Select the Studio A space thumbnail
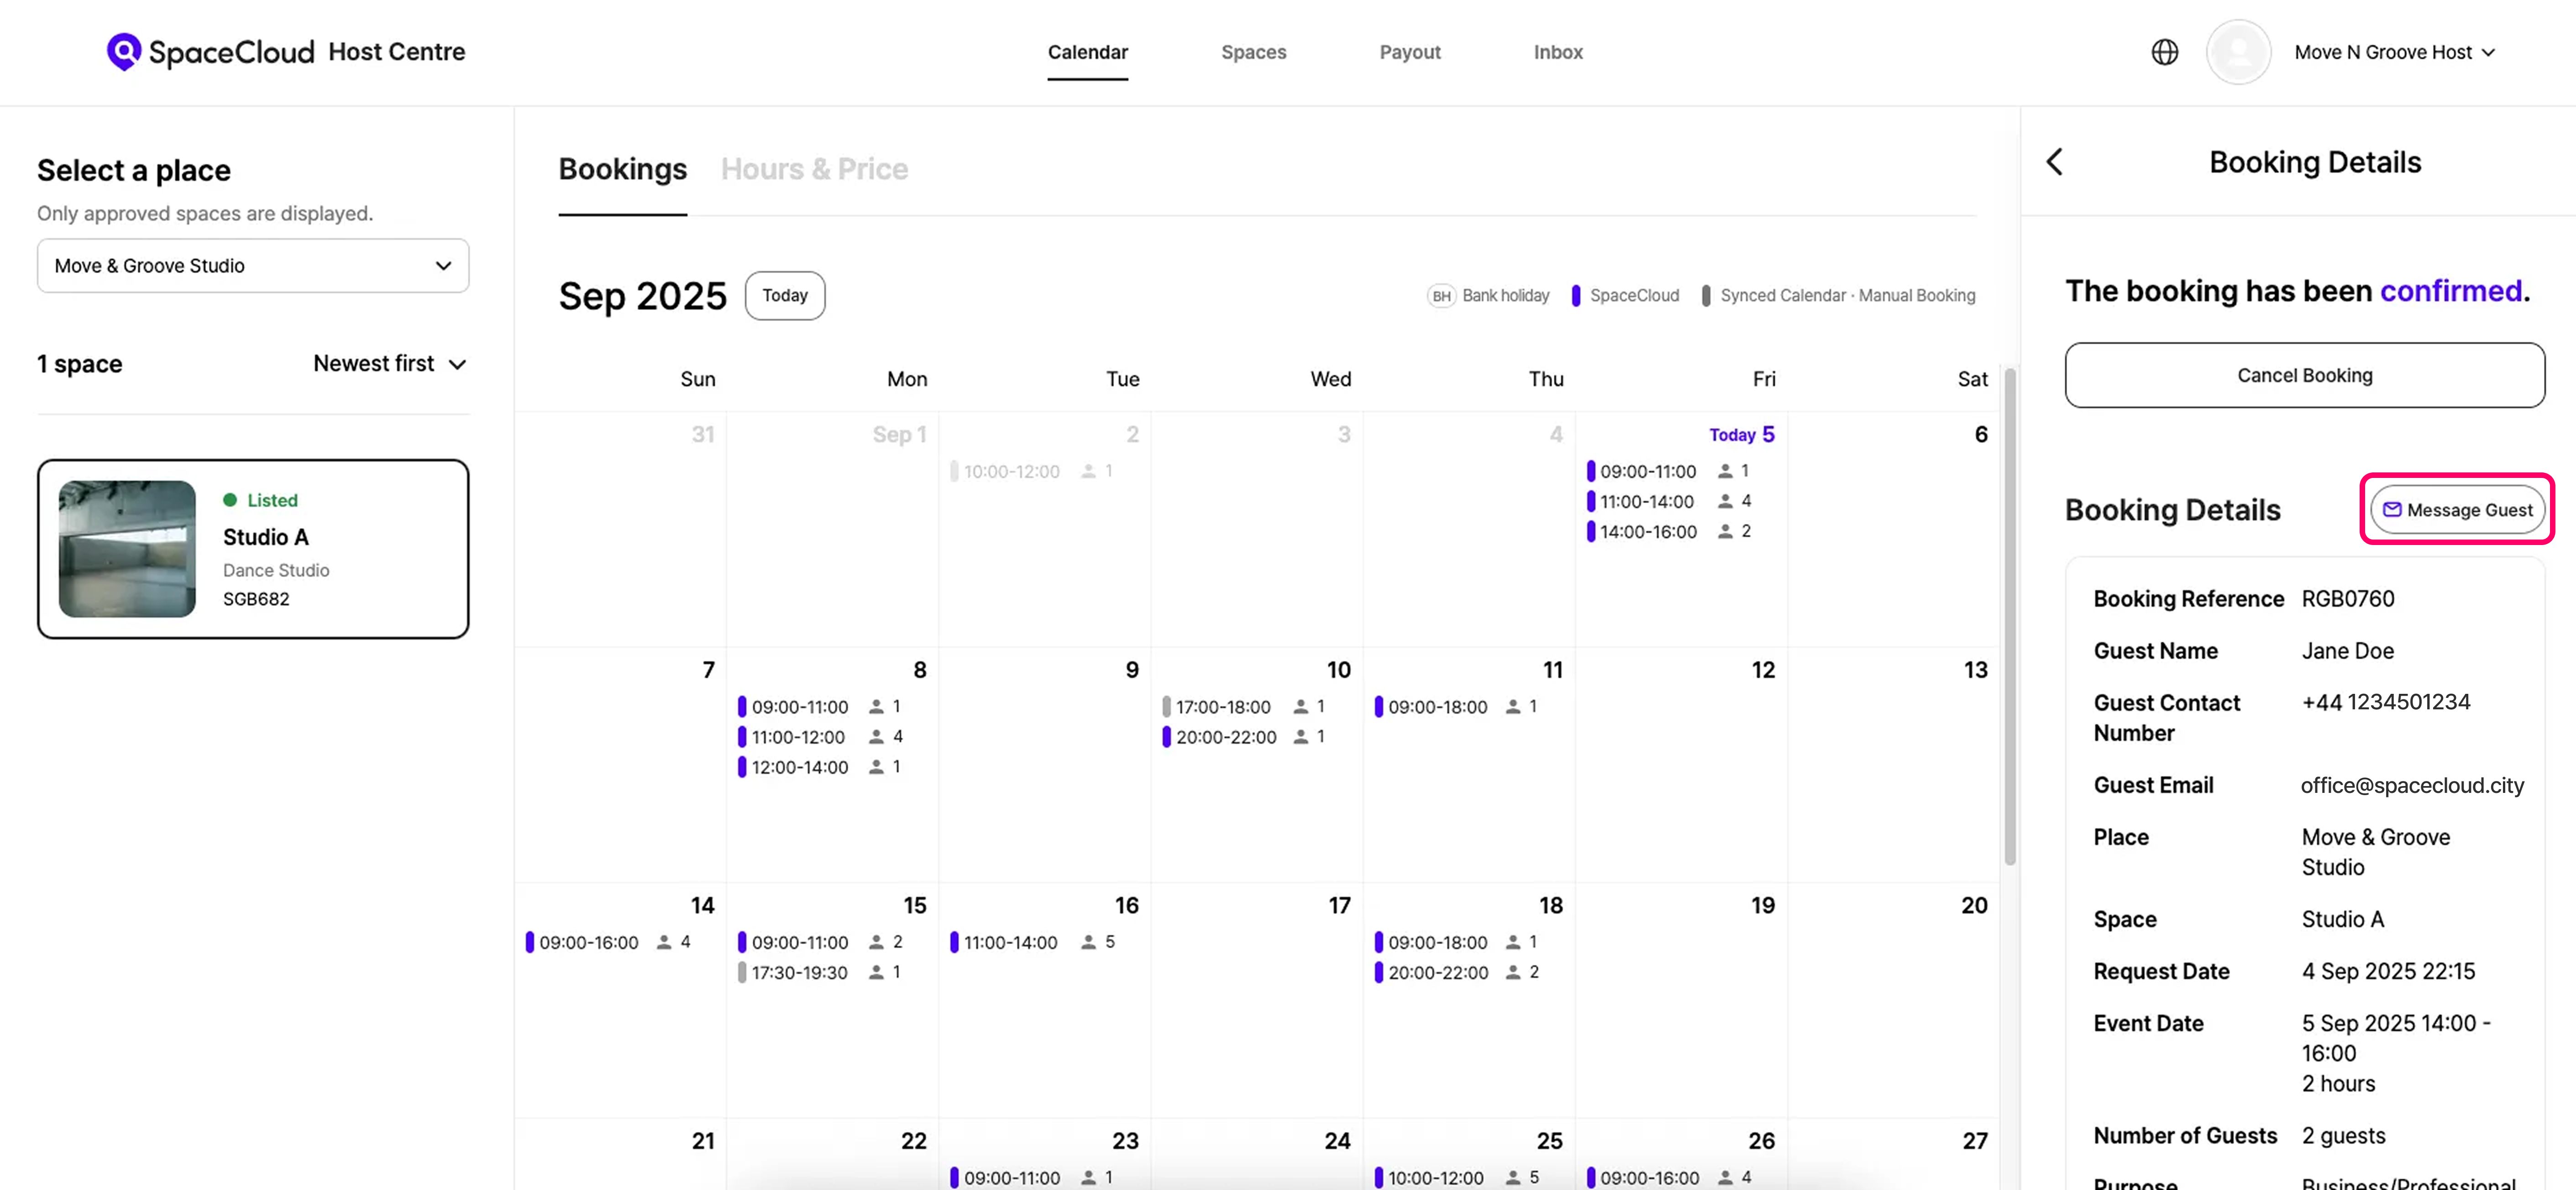Viewport: 2576px width, 1190px height. click(127, 548)
